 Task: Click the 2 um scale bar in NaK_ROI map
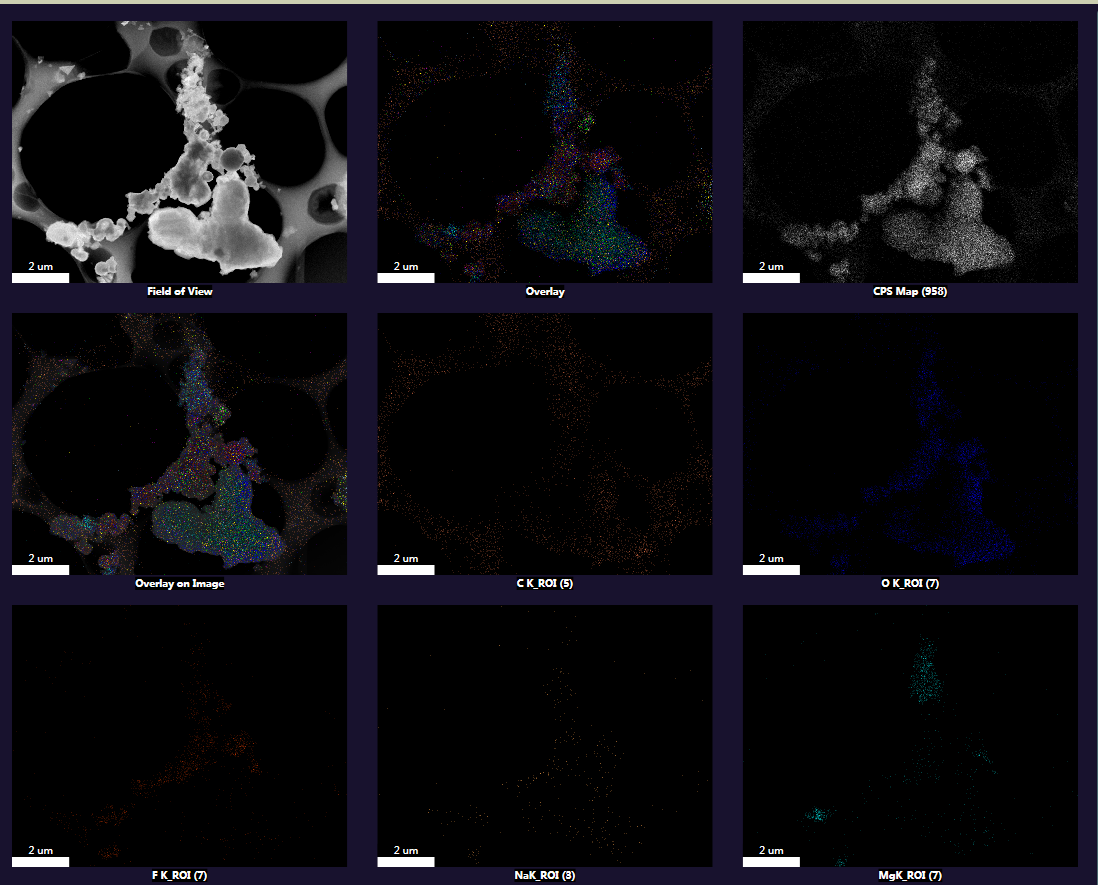[x=406, y=862]
